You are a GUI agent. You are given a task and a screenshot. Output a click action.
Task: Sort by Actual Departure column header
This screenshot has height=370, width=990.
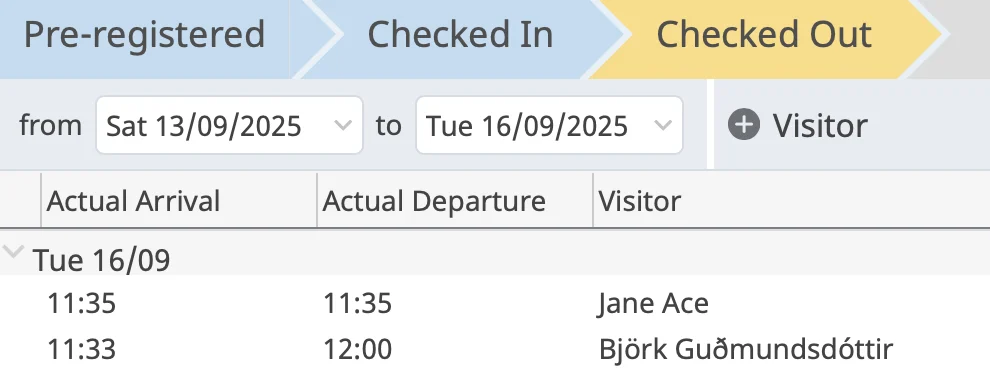(455, 201)
